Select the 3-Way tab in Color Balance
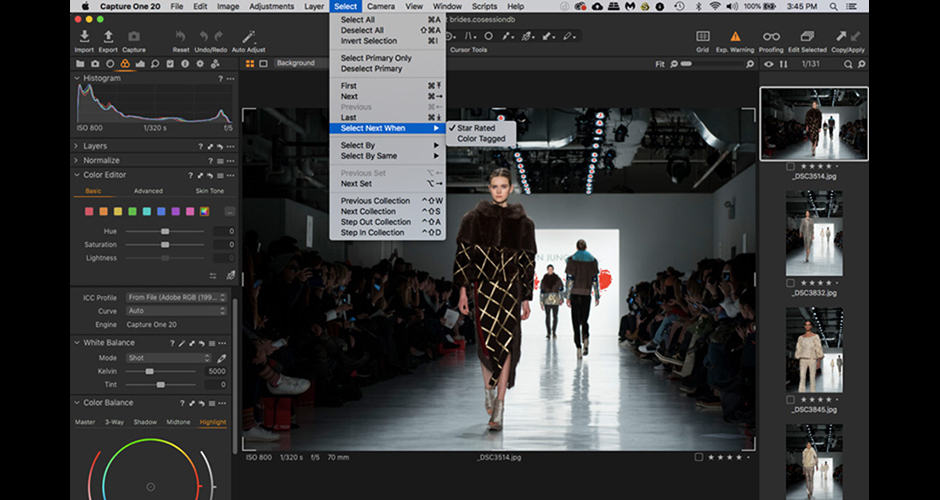 click(x=115, y=422)
